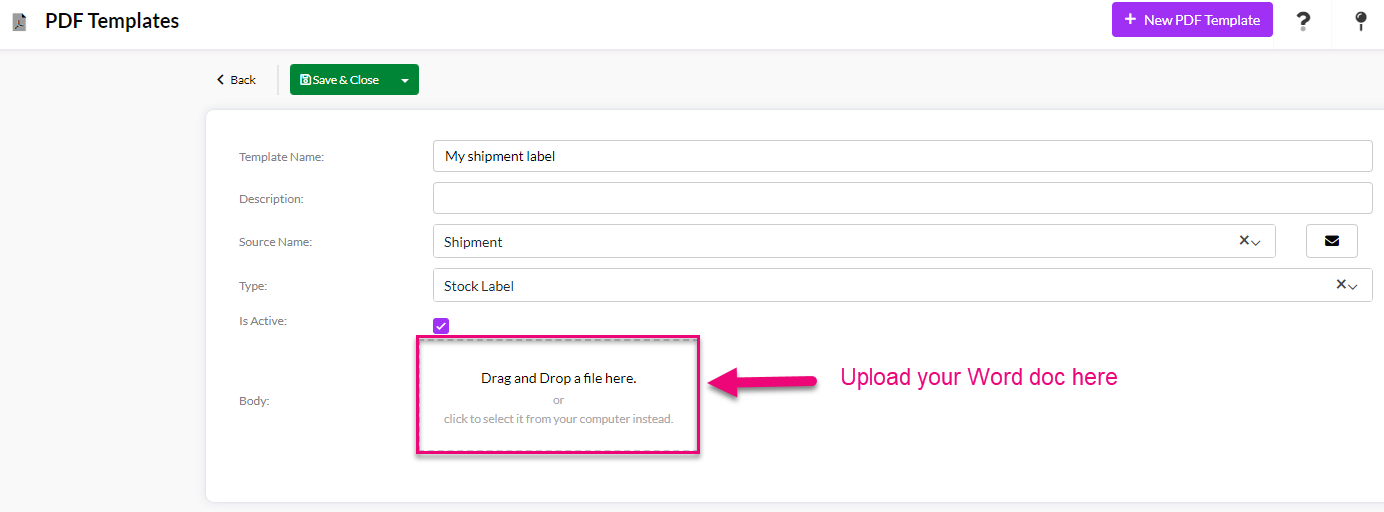Open the help question mark icon
The width and height of the screenshot is (1384, 512).
tap(1303, 21)
